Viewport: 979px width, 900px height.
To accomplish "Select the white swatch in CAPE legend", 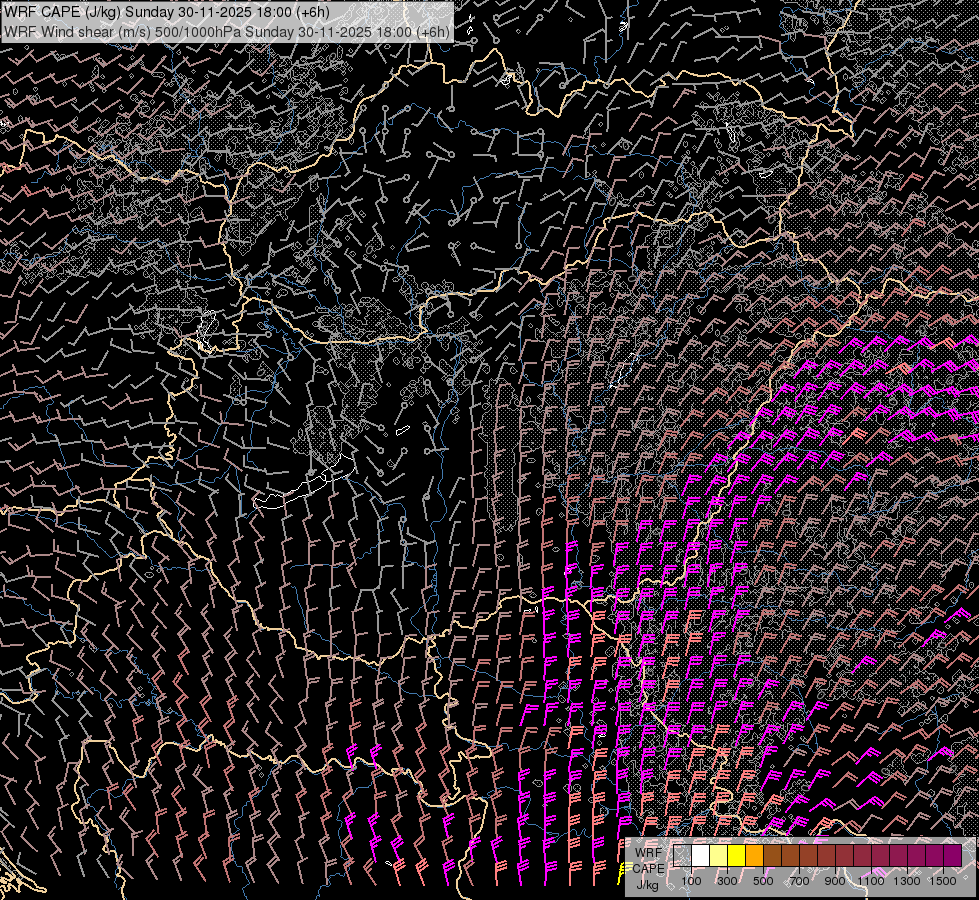I will [701, 855].
